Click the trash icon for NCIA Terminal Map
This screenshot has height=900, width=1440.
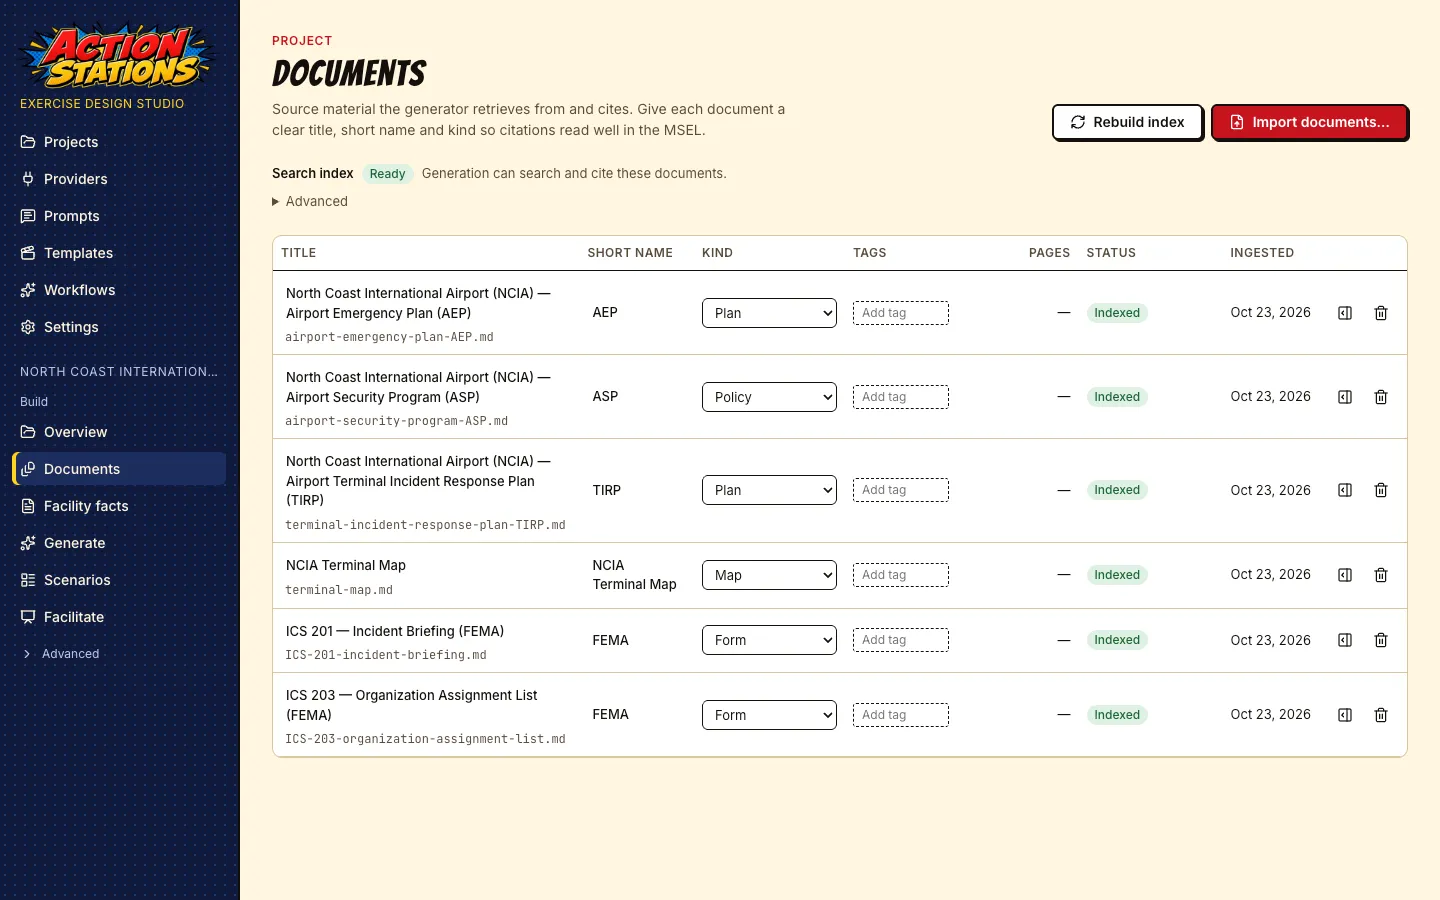[x=1381, y=575]
